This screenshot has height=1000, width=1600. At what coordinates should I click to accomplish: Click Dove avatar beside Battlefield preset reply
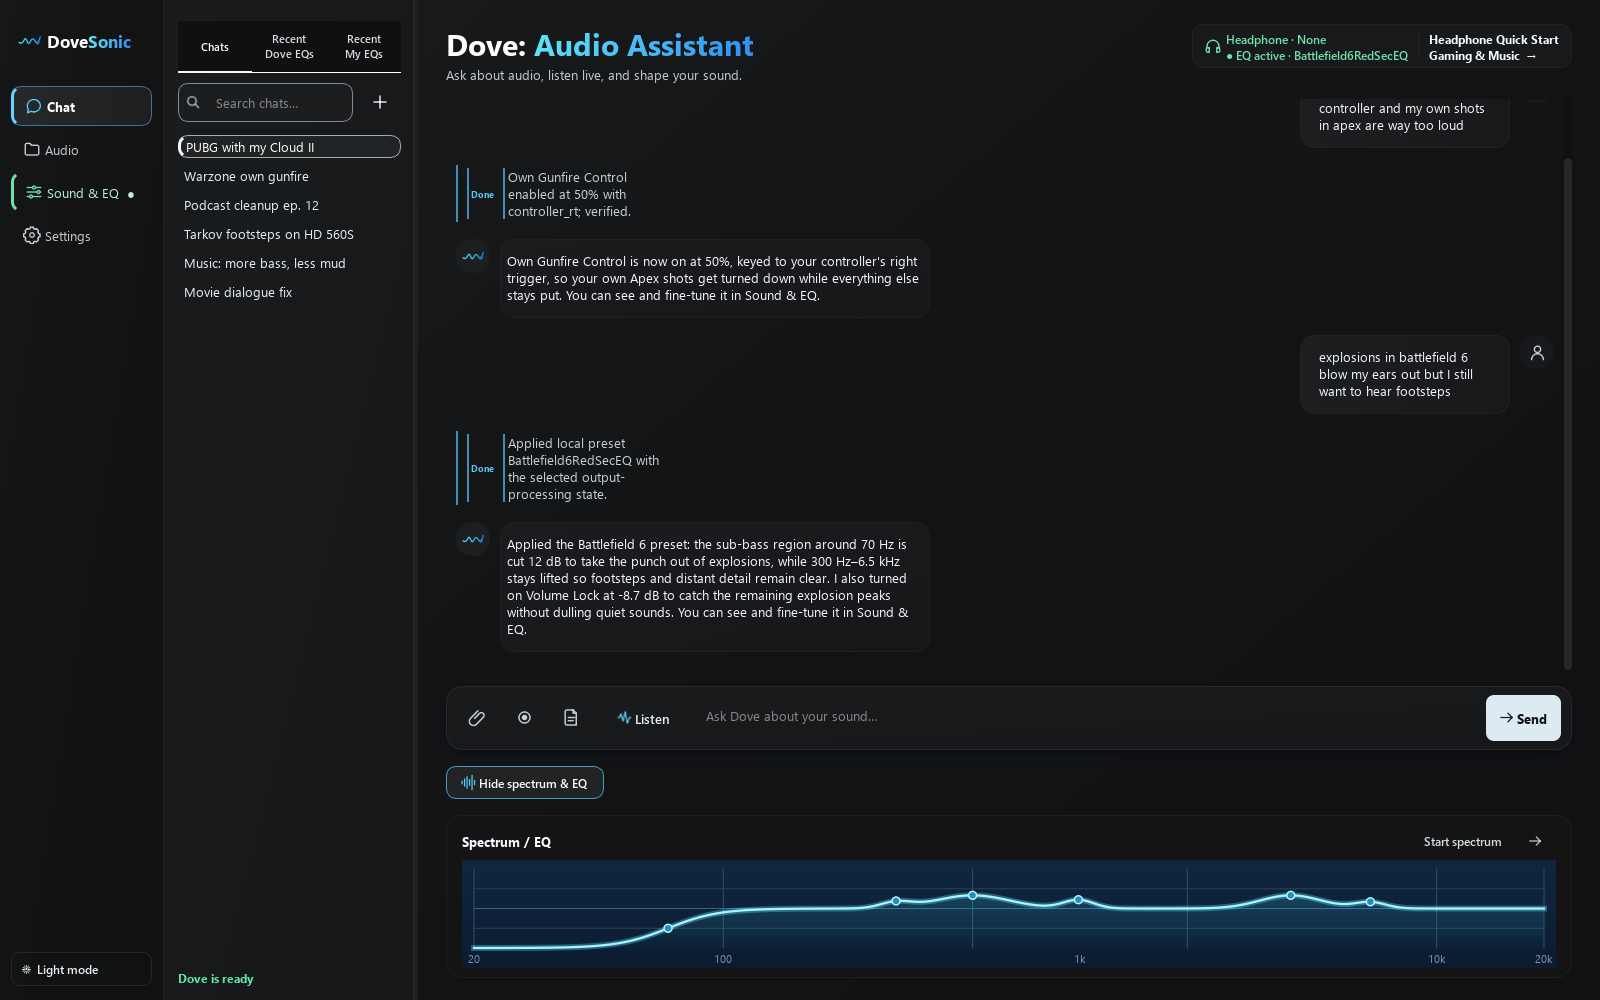(473, 539)
